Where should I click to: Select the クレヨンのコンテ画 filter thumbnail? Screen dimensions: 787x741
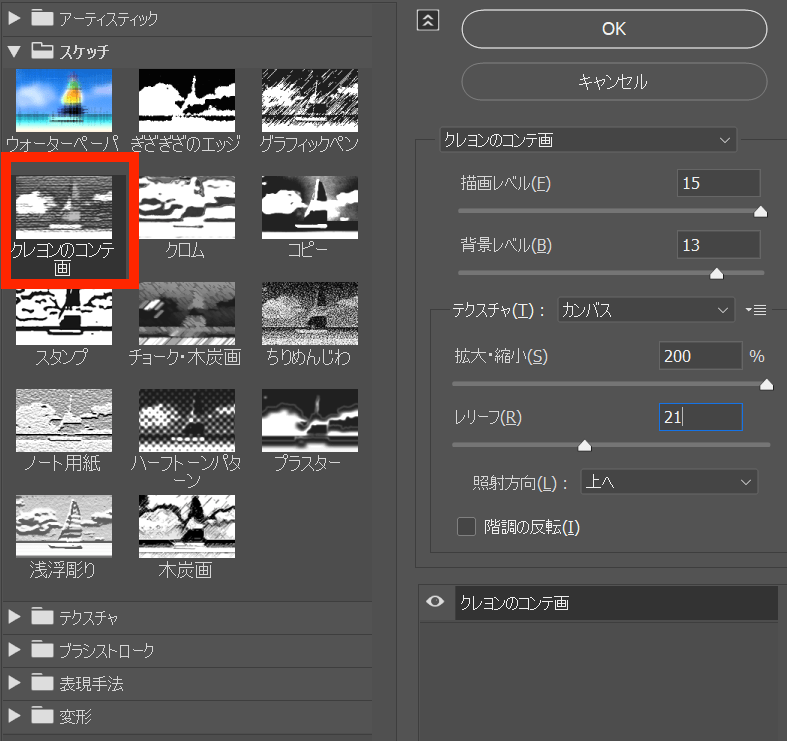[x=64, y=207]
